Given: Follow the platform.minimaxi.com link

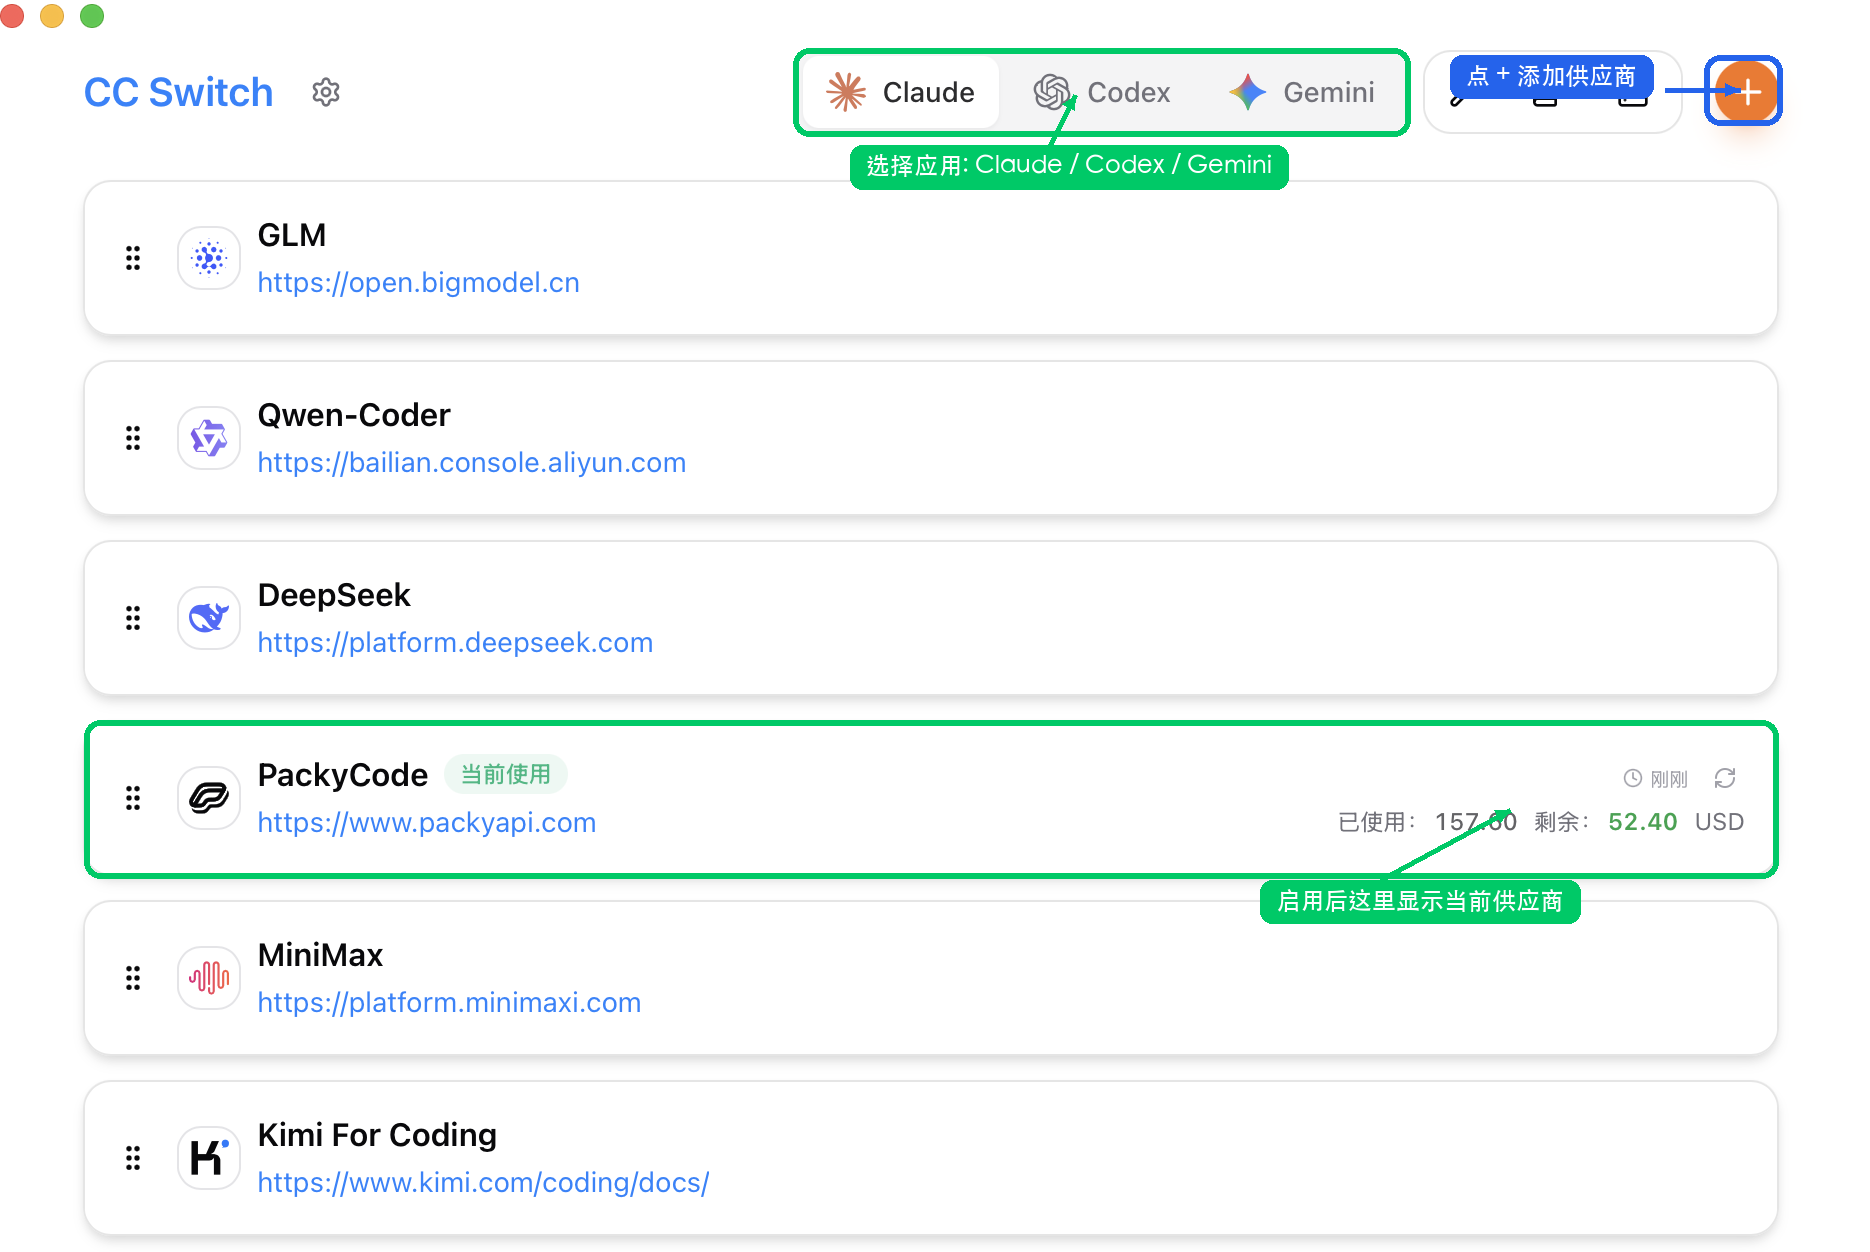Looking at the screenshot, I should pyautogui.click(x=449, y=1003).
